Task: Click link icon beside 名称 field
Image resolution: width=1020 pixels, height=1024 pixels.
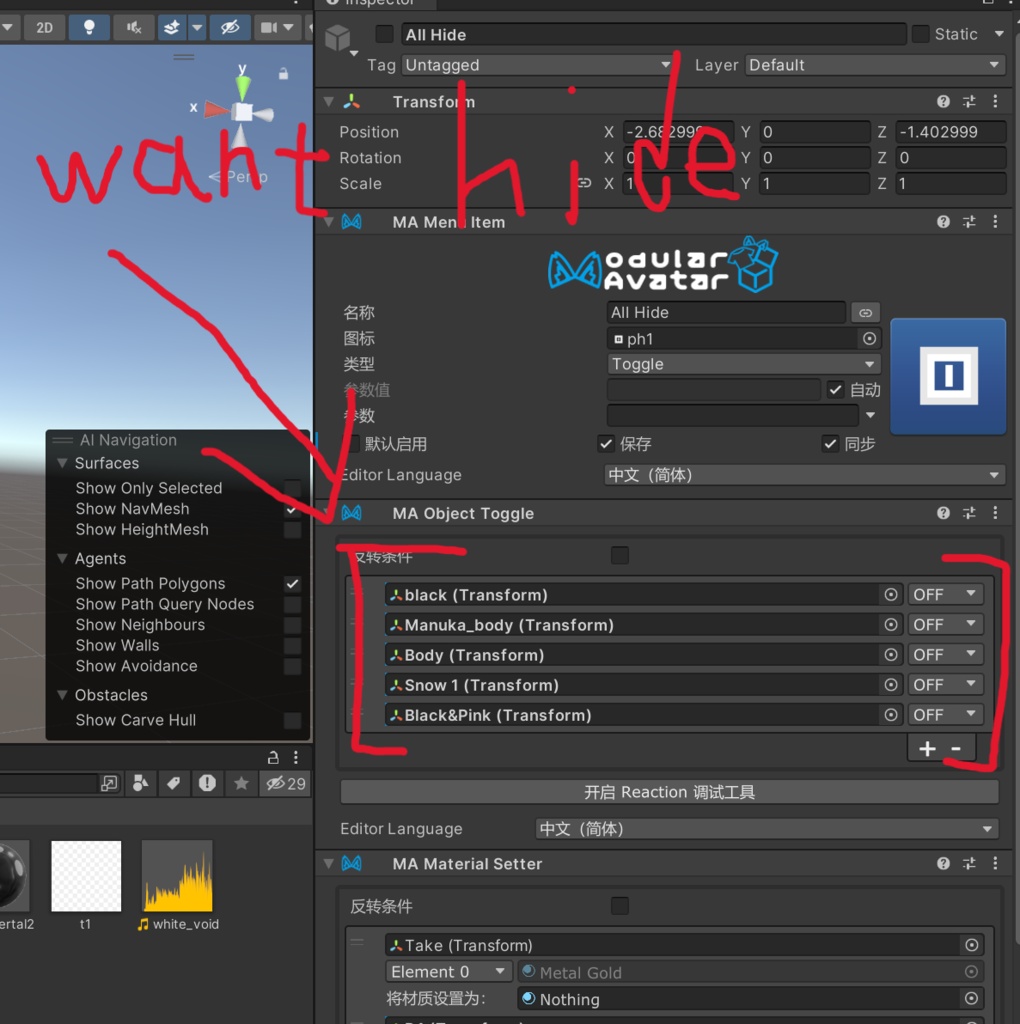Action: (865, 313)
